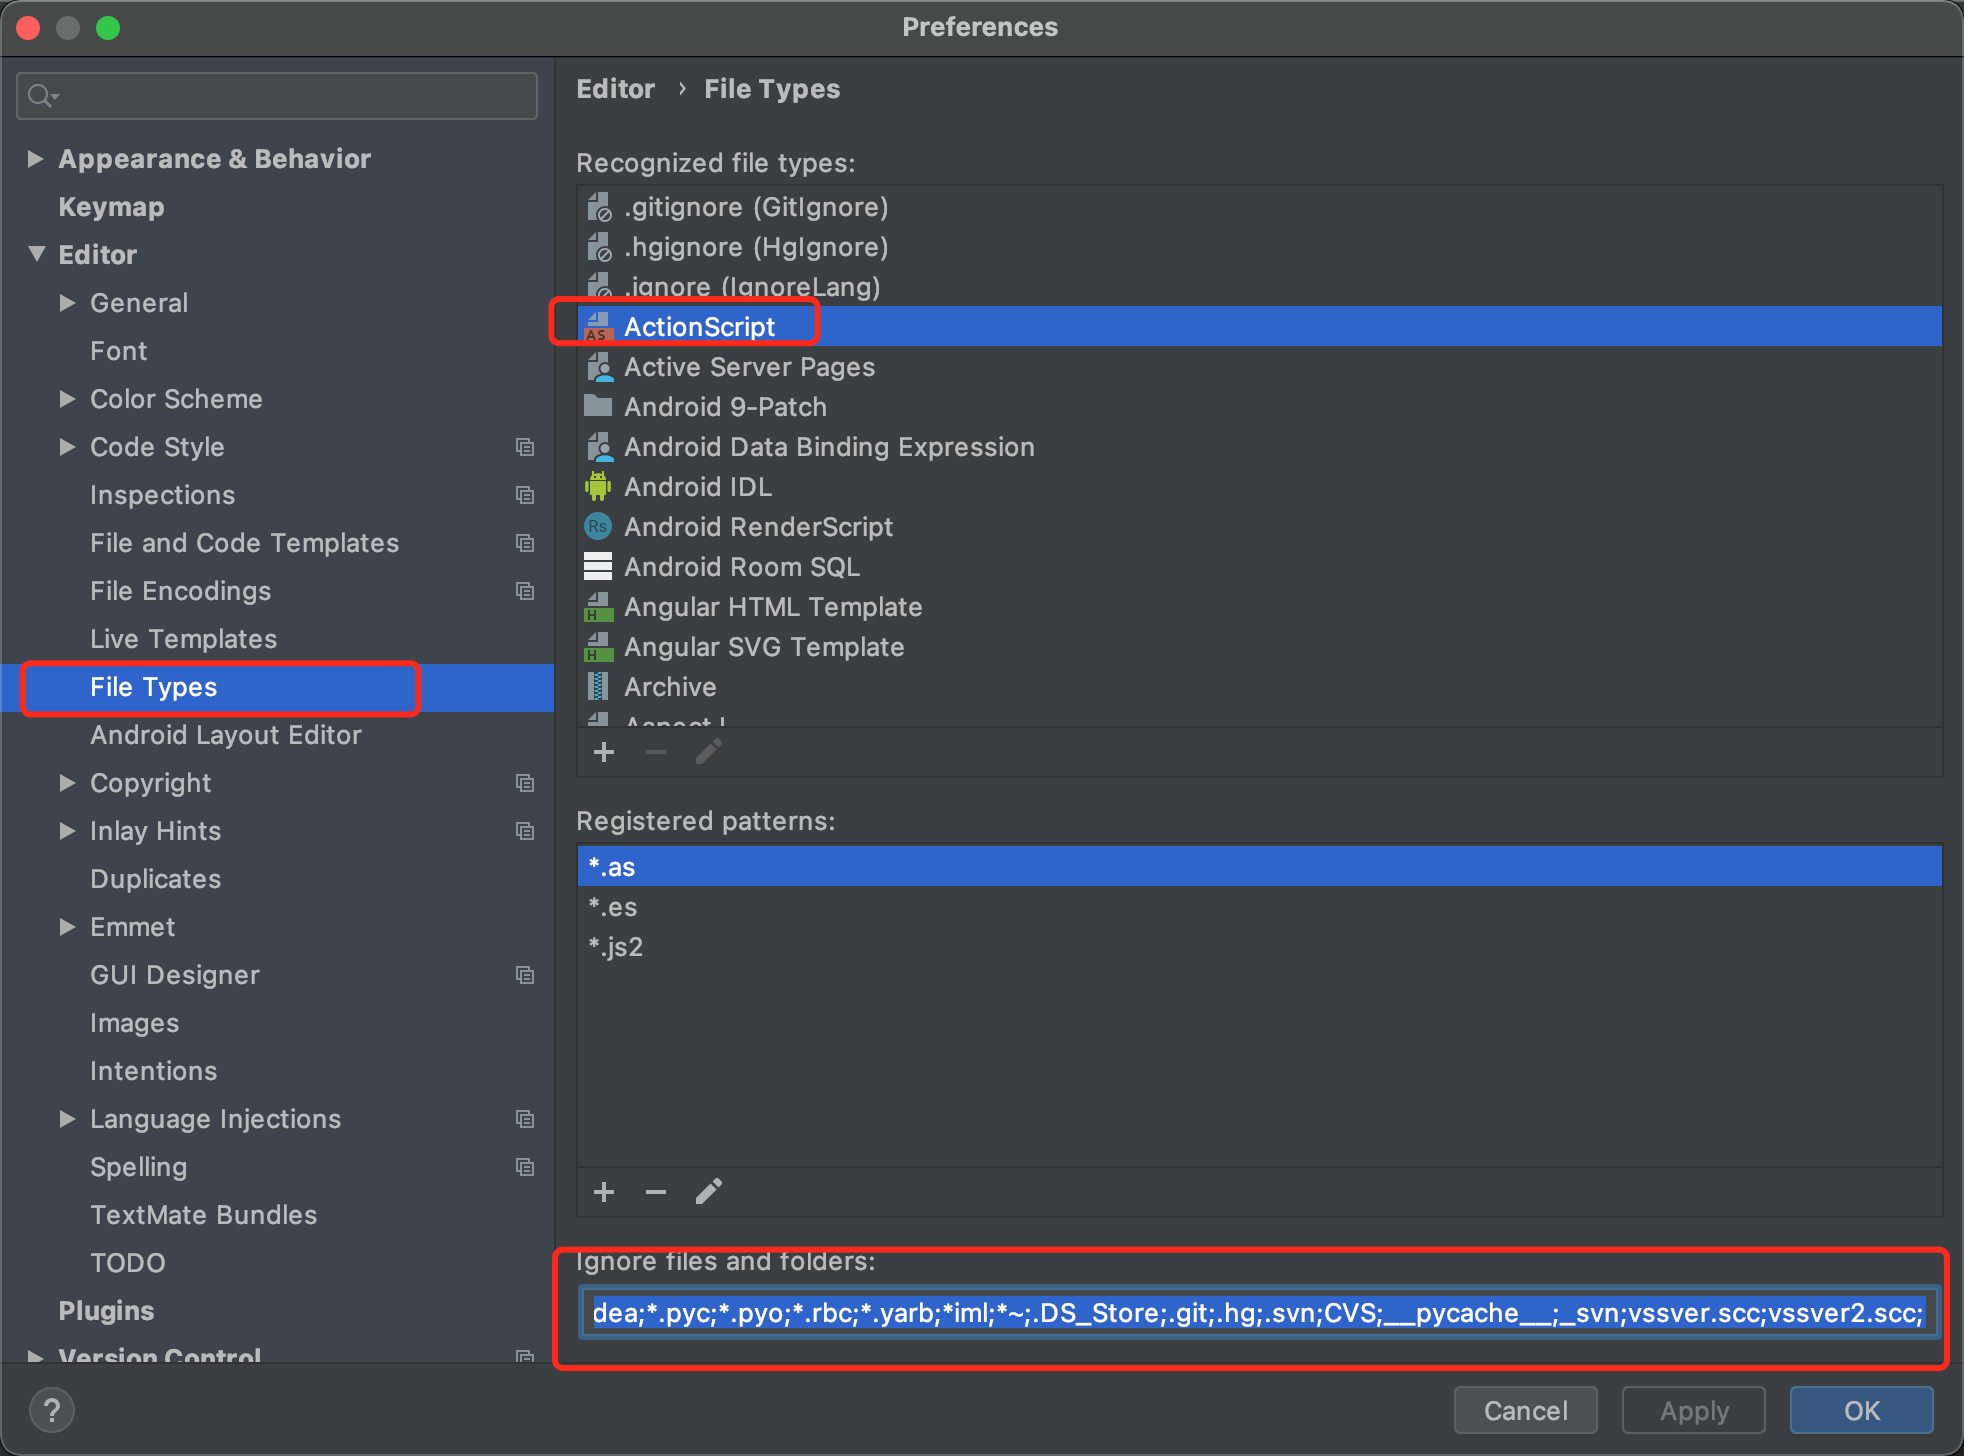
Task: Click edit pencil icon under Registered patterns
Action: coord(709,1192)
